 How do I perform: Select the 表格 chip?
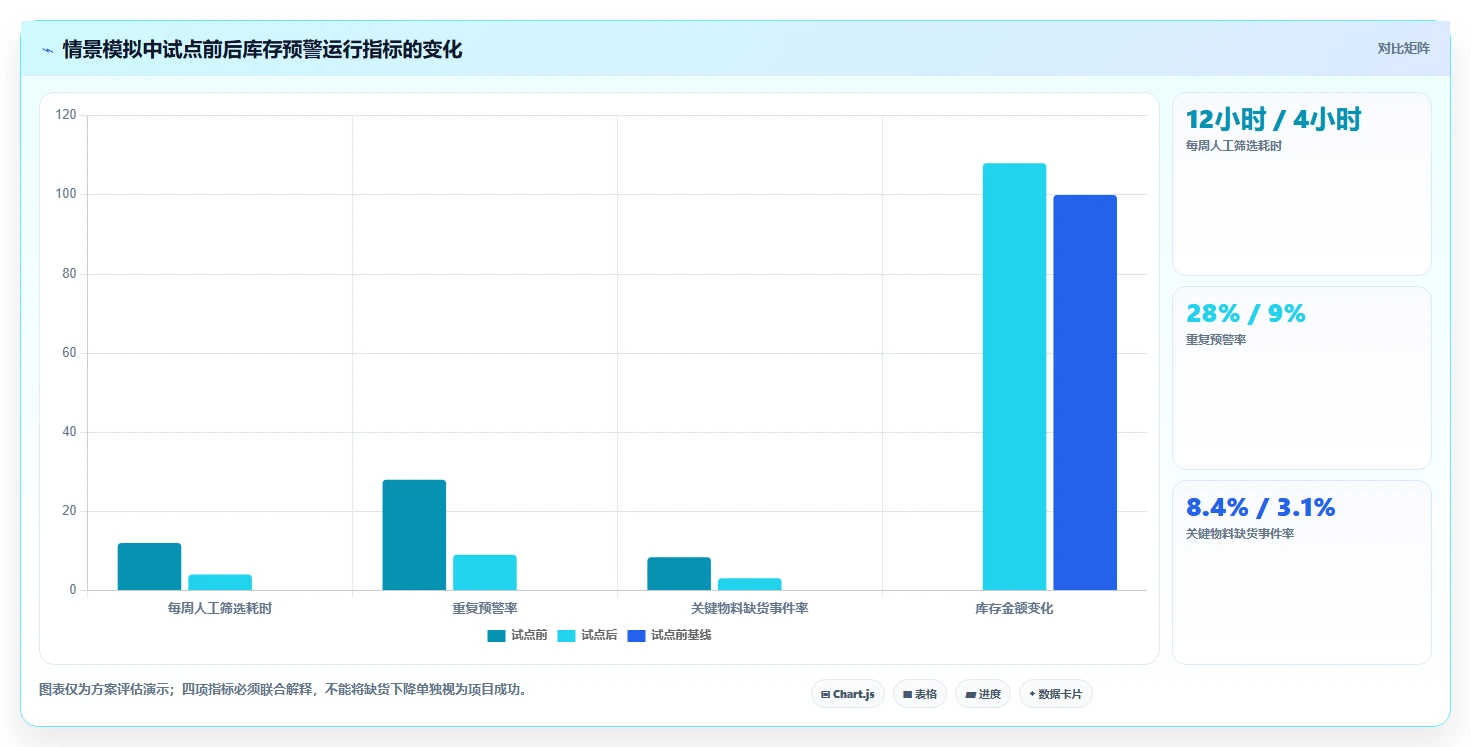(x=919, y=694)
